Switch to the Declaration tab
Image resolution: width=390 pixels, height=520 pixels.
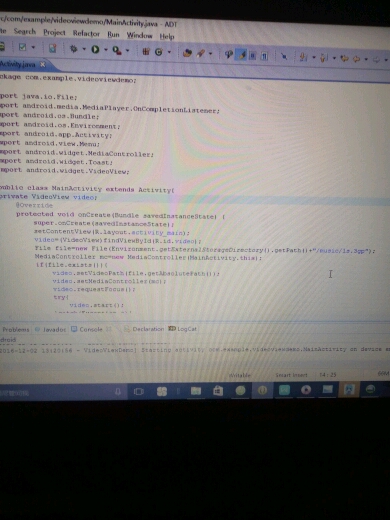(x=144, y=329)
